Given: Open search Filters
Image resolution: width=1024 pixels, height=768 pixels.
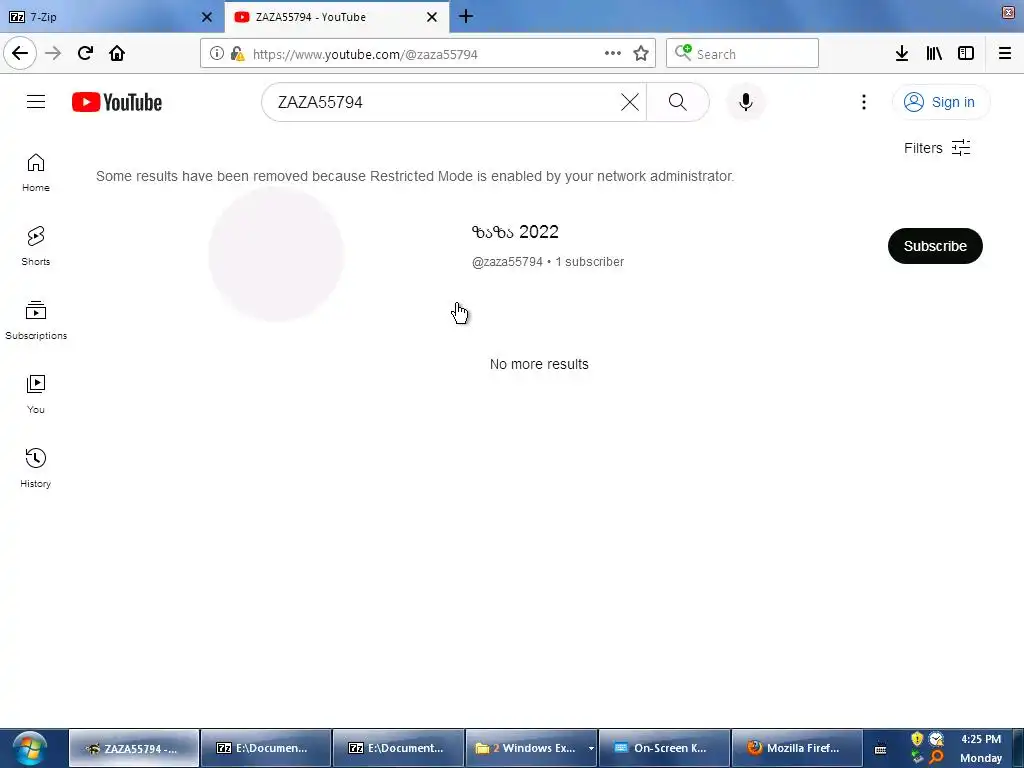Looking at the screenshot, I should [937, 148].
